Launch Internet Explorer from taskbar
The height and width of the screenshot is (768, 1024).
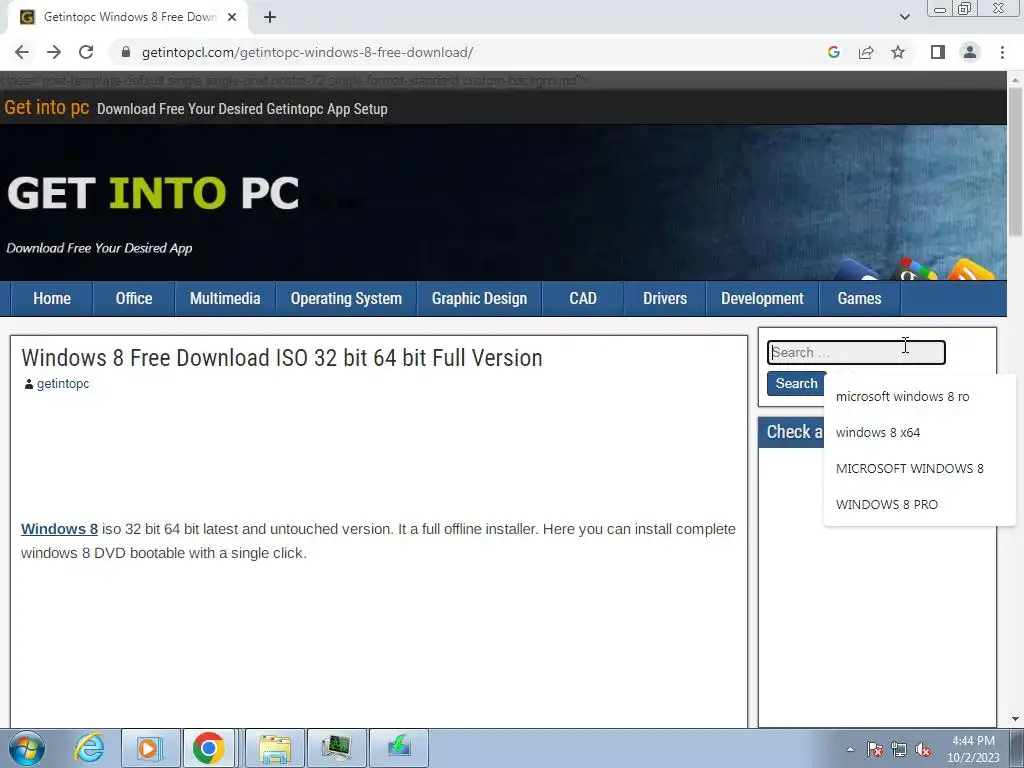pyautogui.click(x=89, y=748)
